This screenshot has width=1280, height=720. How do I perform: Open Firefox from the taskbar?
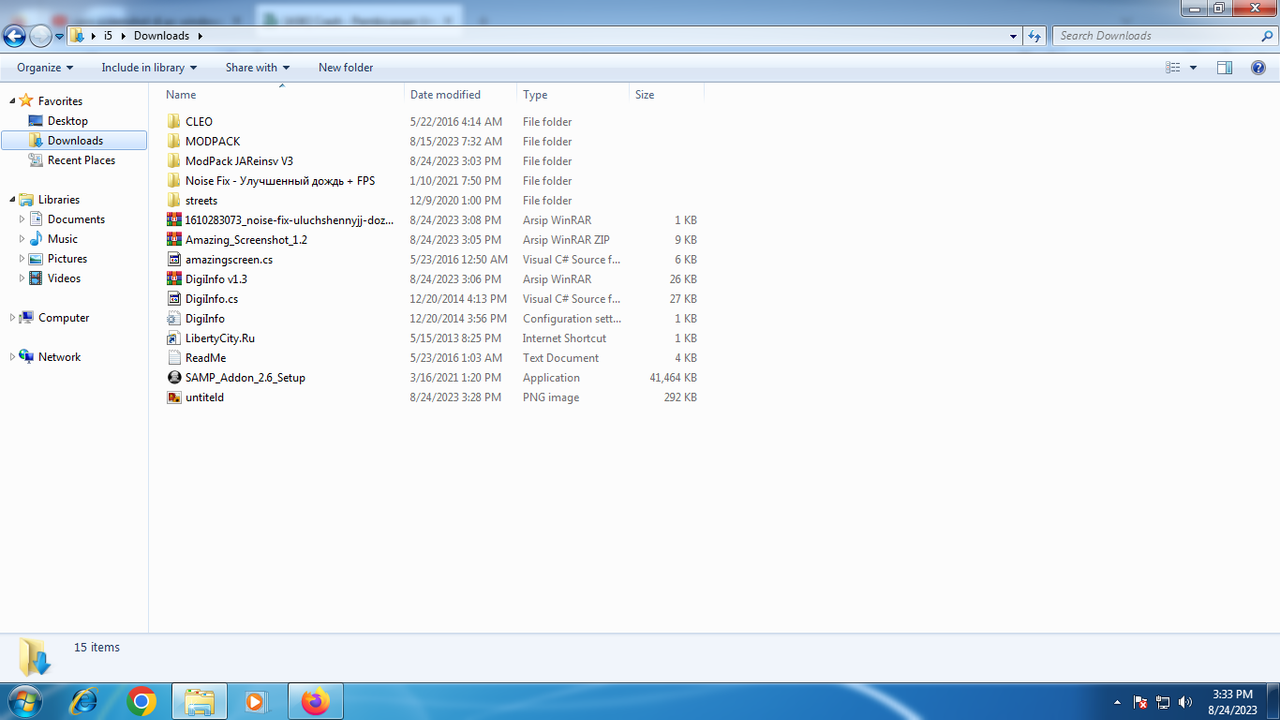click(315, 702)
